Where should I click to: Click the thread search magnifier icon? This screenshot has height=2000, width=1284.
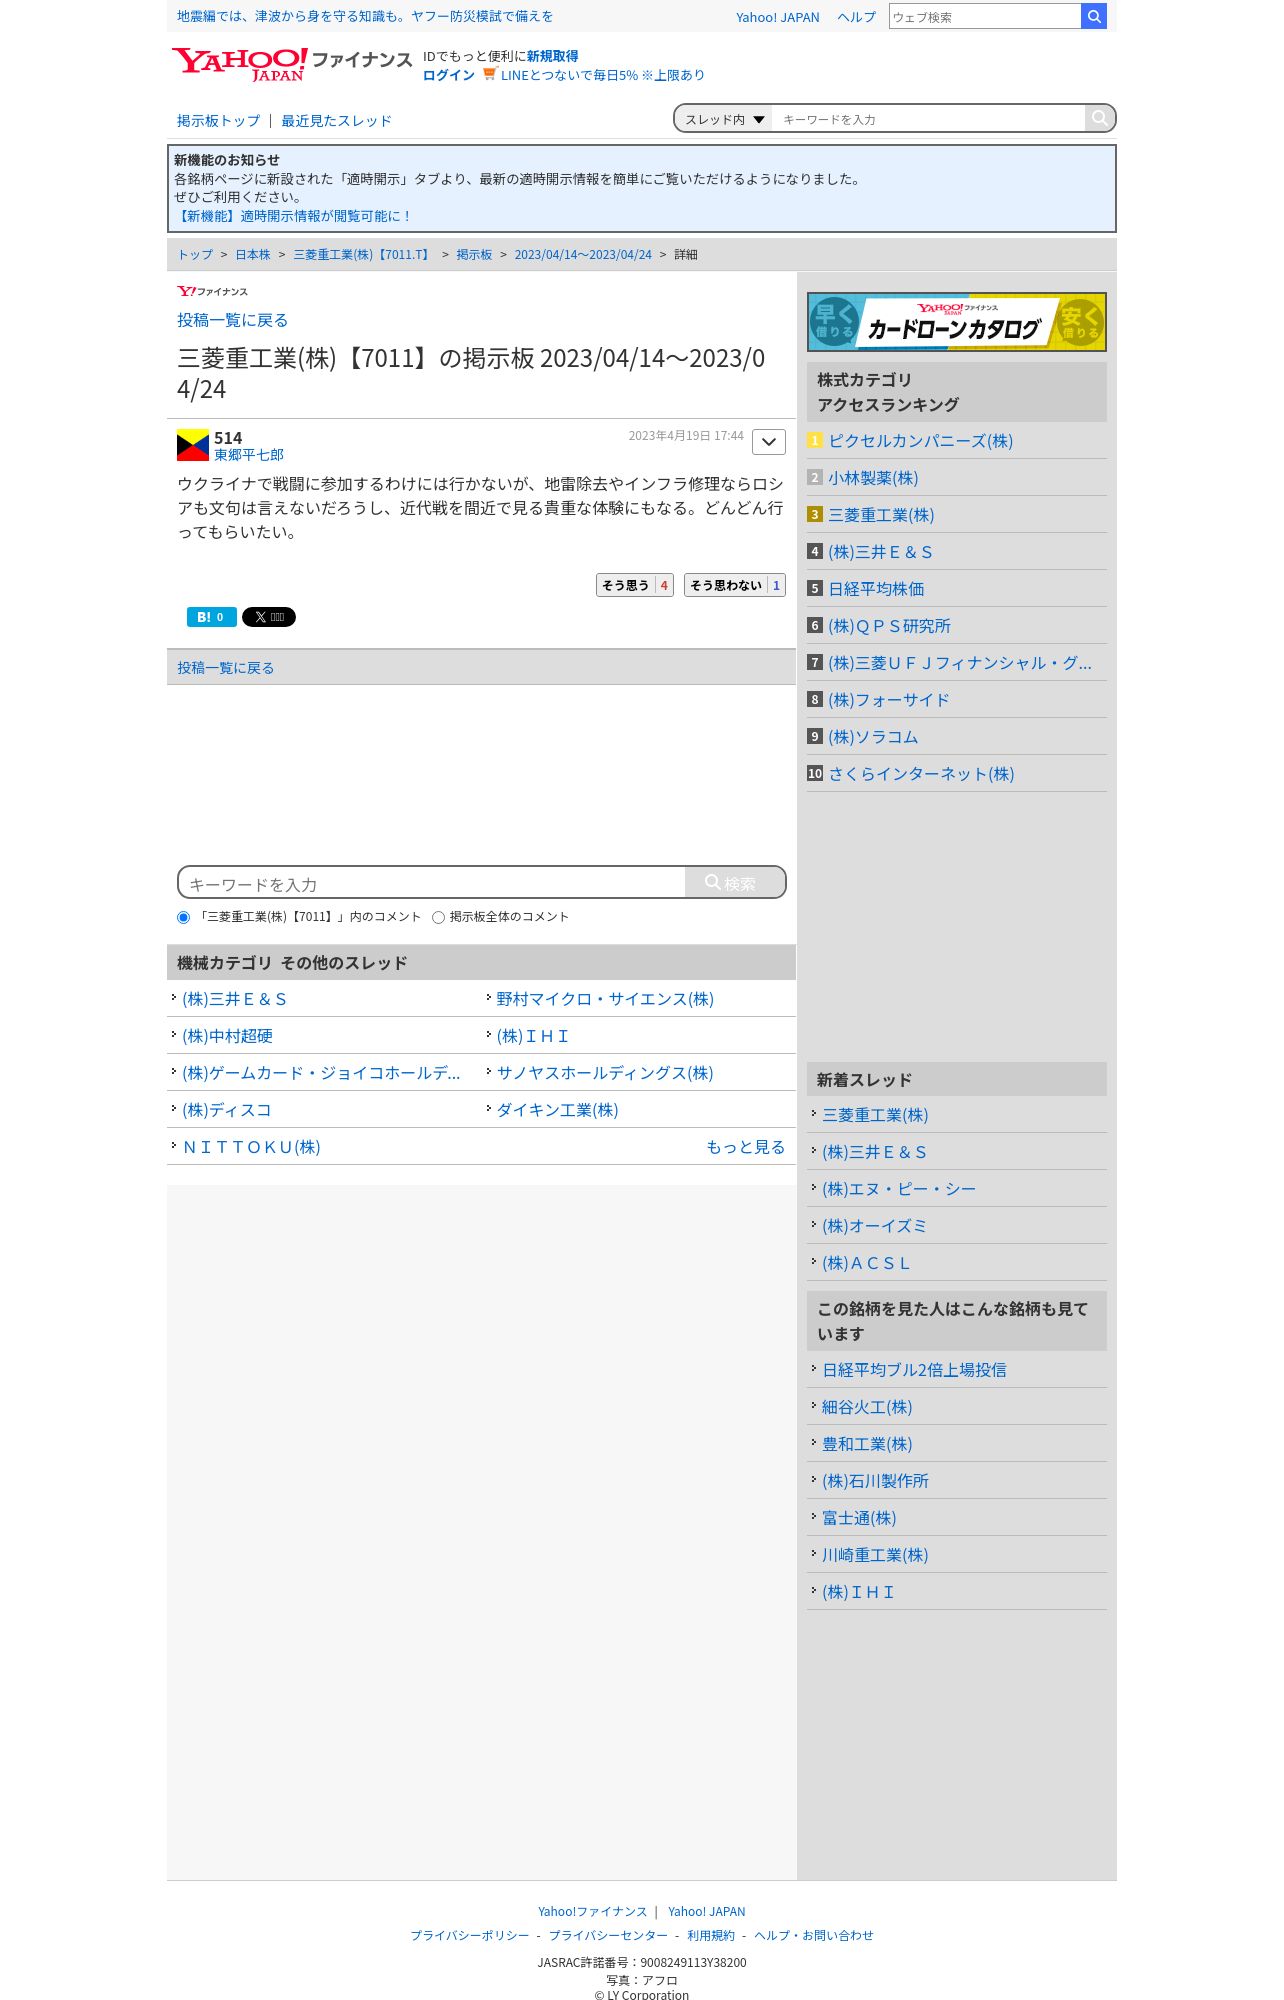point(1099,118)
